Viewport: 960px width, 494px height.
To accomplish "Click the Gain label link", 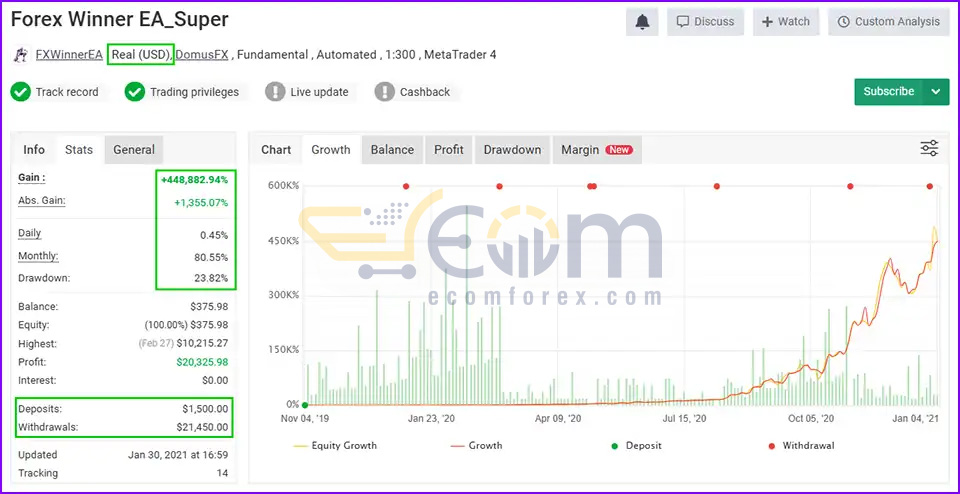I will 32,178.
